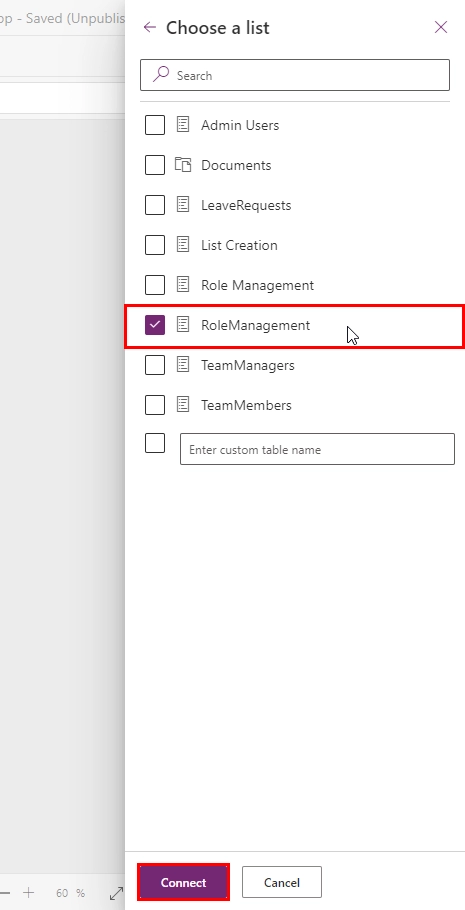Uncheck the RoleManagement checkbox
Screen dimensions: 465x910
point(155,325)
